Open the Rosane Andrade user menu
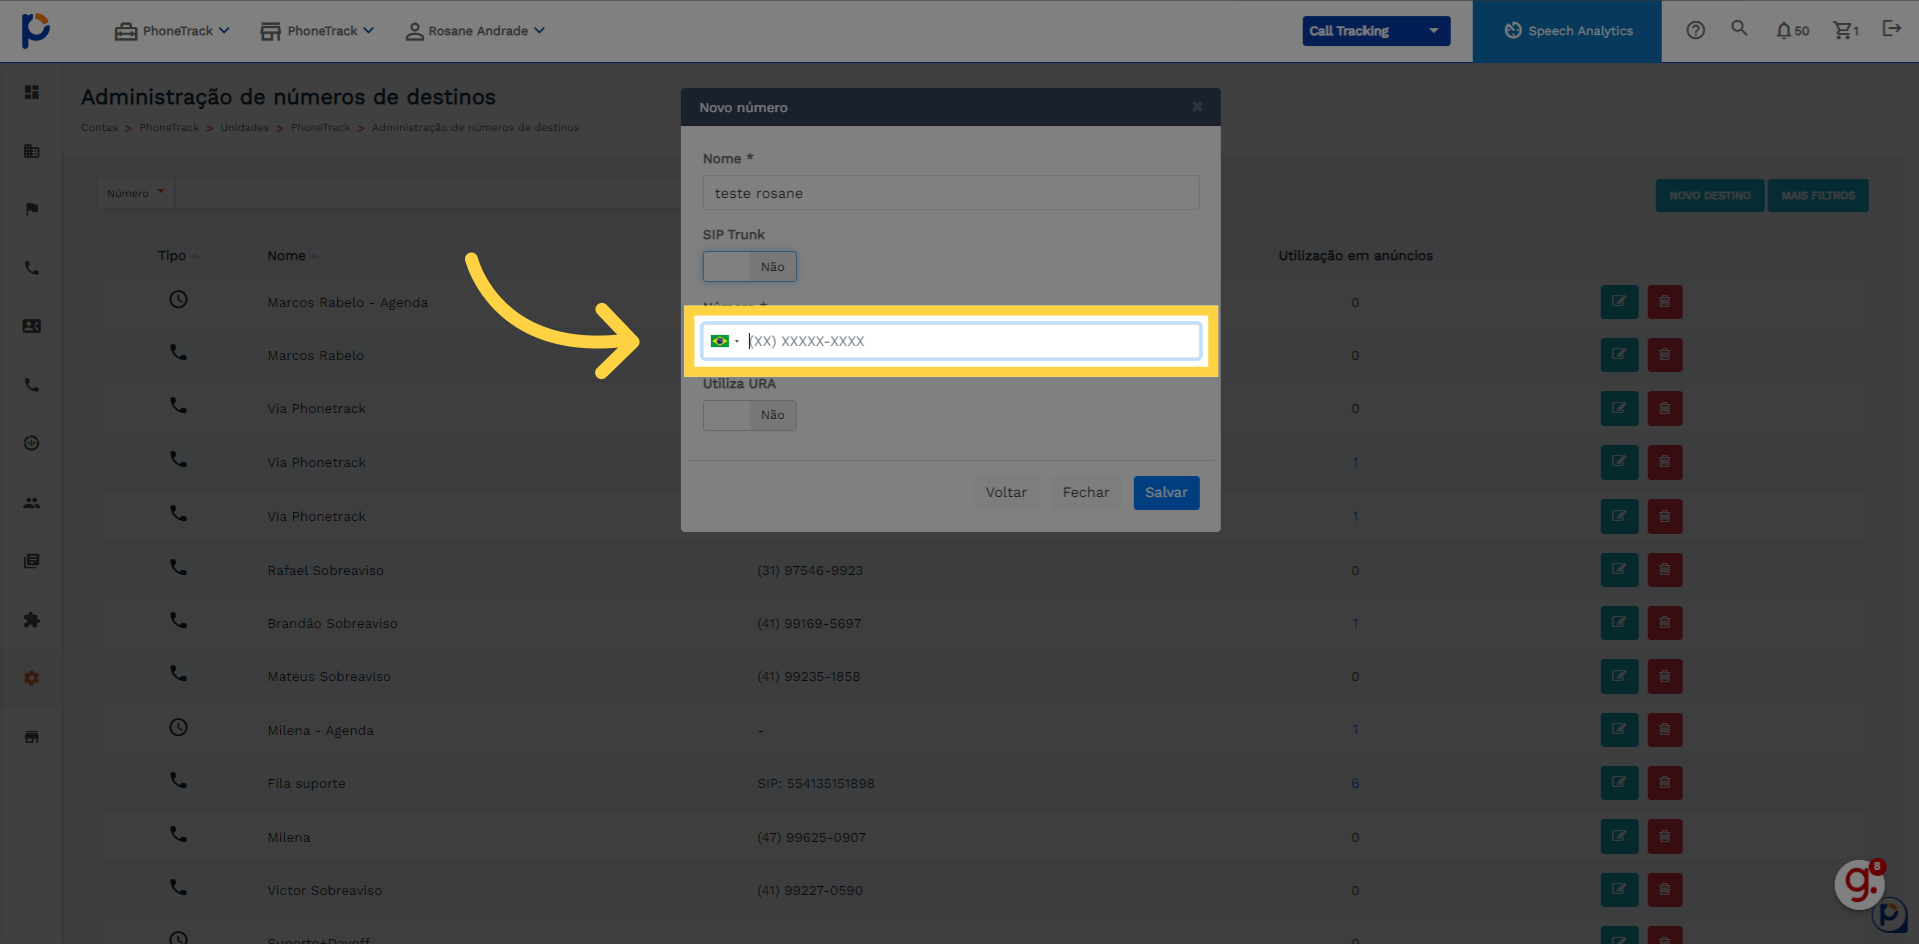Image resolution: width=1919 pixels, height=944 pixels. pos(475,31)
